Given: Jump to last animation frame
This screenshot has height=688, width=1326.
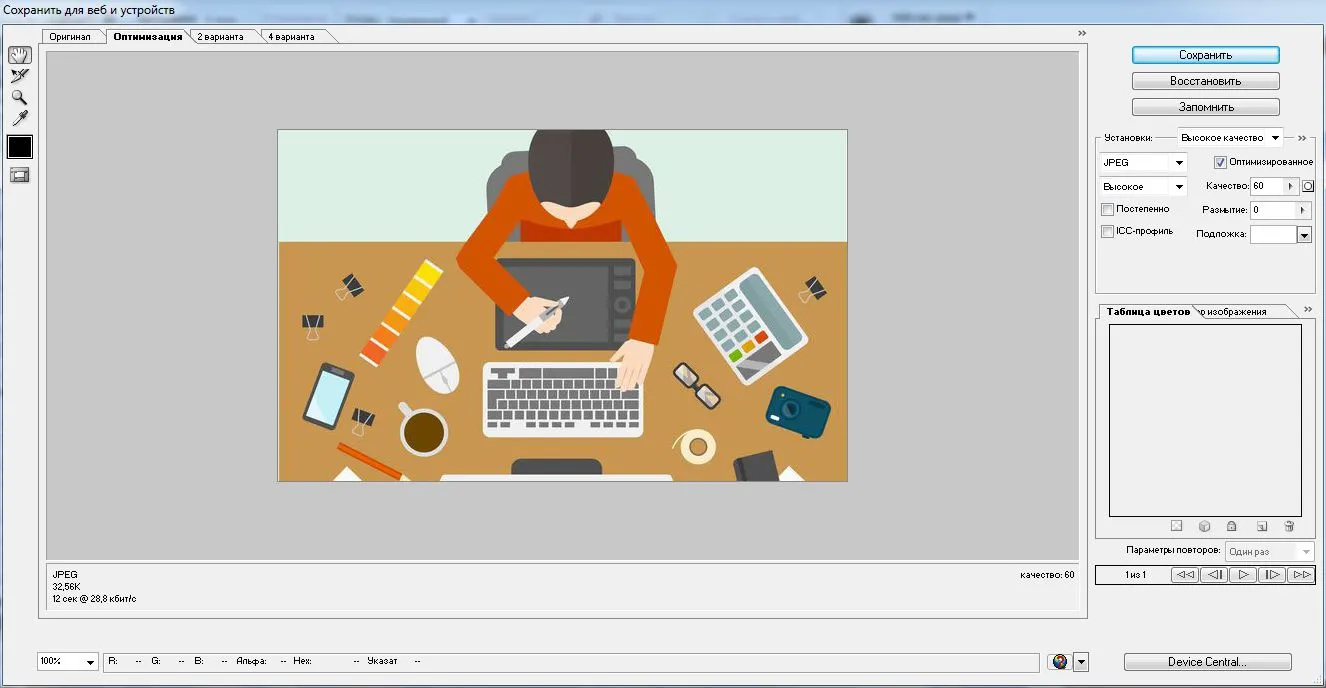Looking at the screenshot, I should pyautogui.click(x=1301, y=575).
